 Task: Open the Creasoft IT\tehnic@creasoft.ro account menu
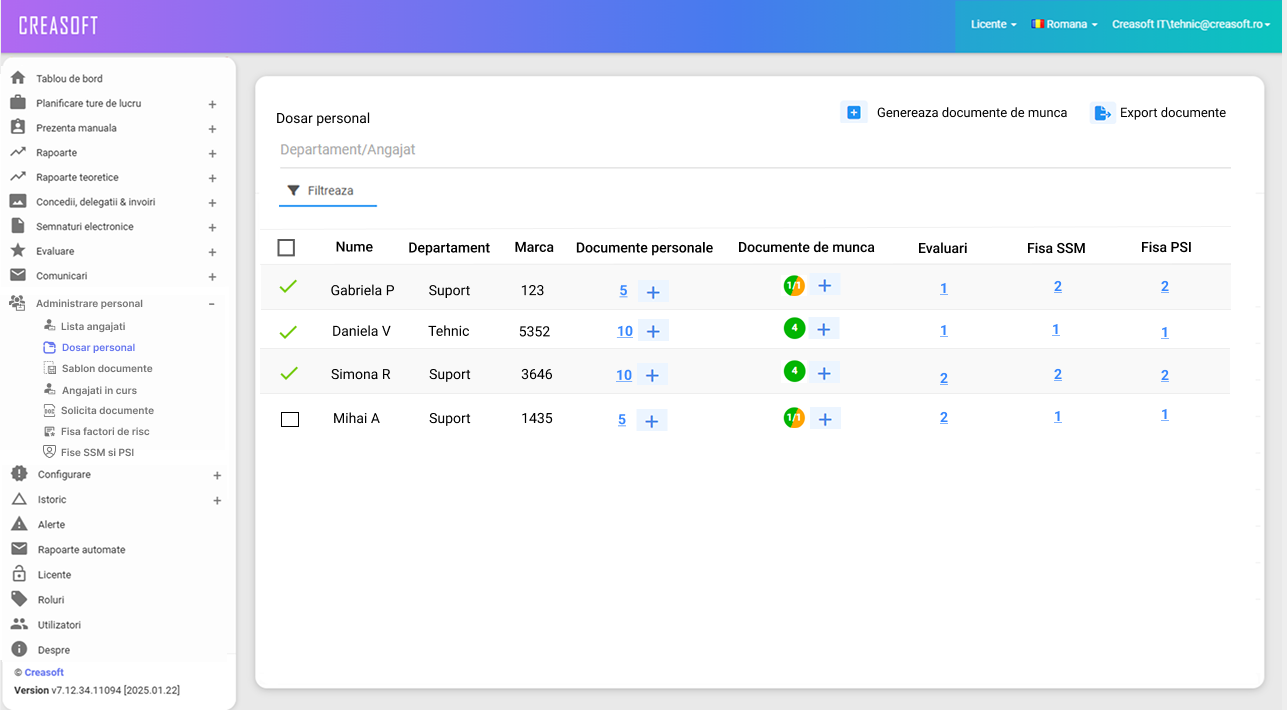point(1191,24)
